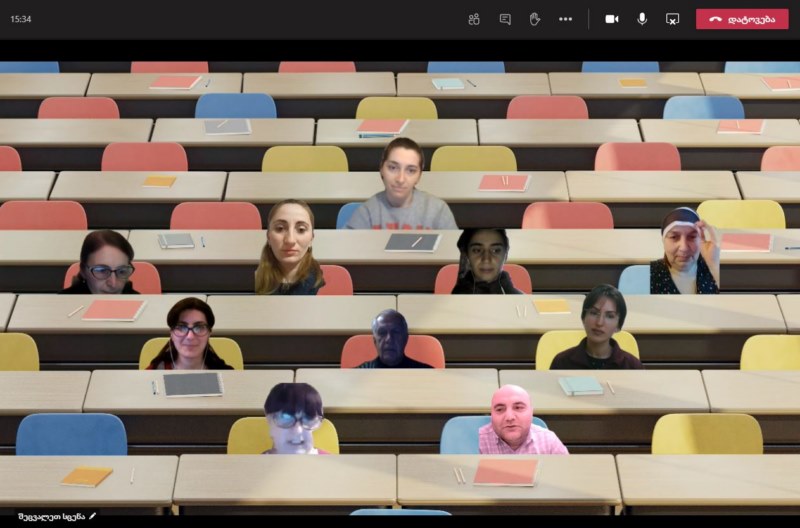Select the woman with long blonde hair
Screen dimensions: 800x528
[x=289, y=247]
